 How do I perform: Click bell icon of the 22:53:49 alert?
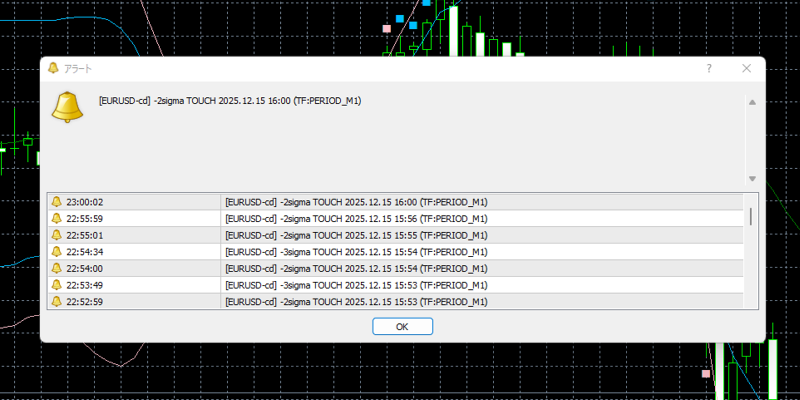pos(57,284)
